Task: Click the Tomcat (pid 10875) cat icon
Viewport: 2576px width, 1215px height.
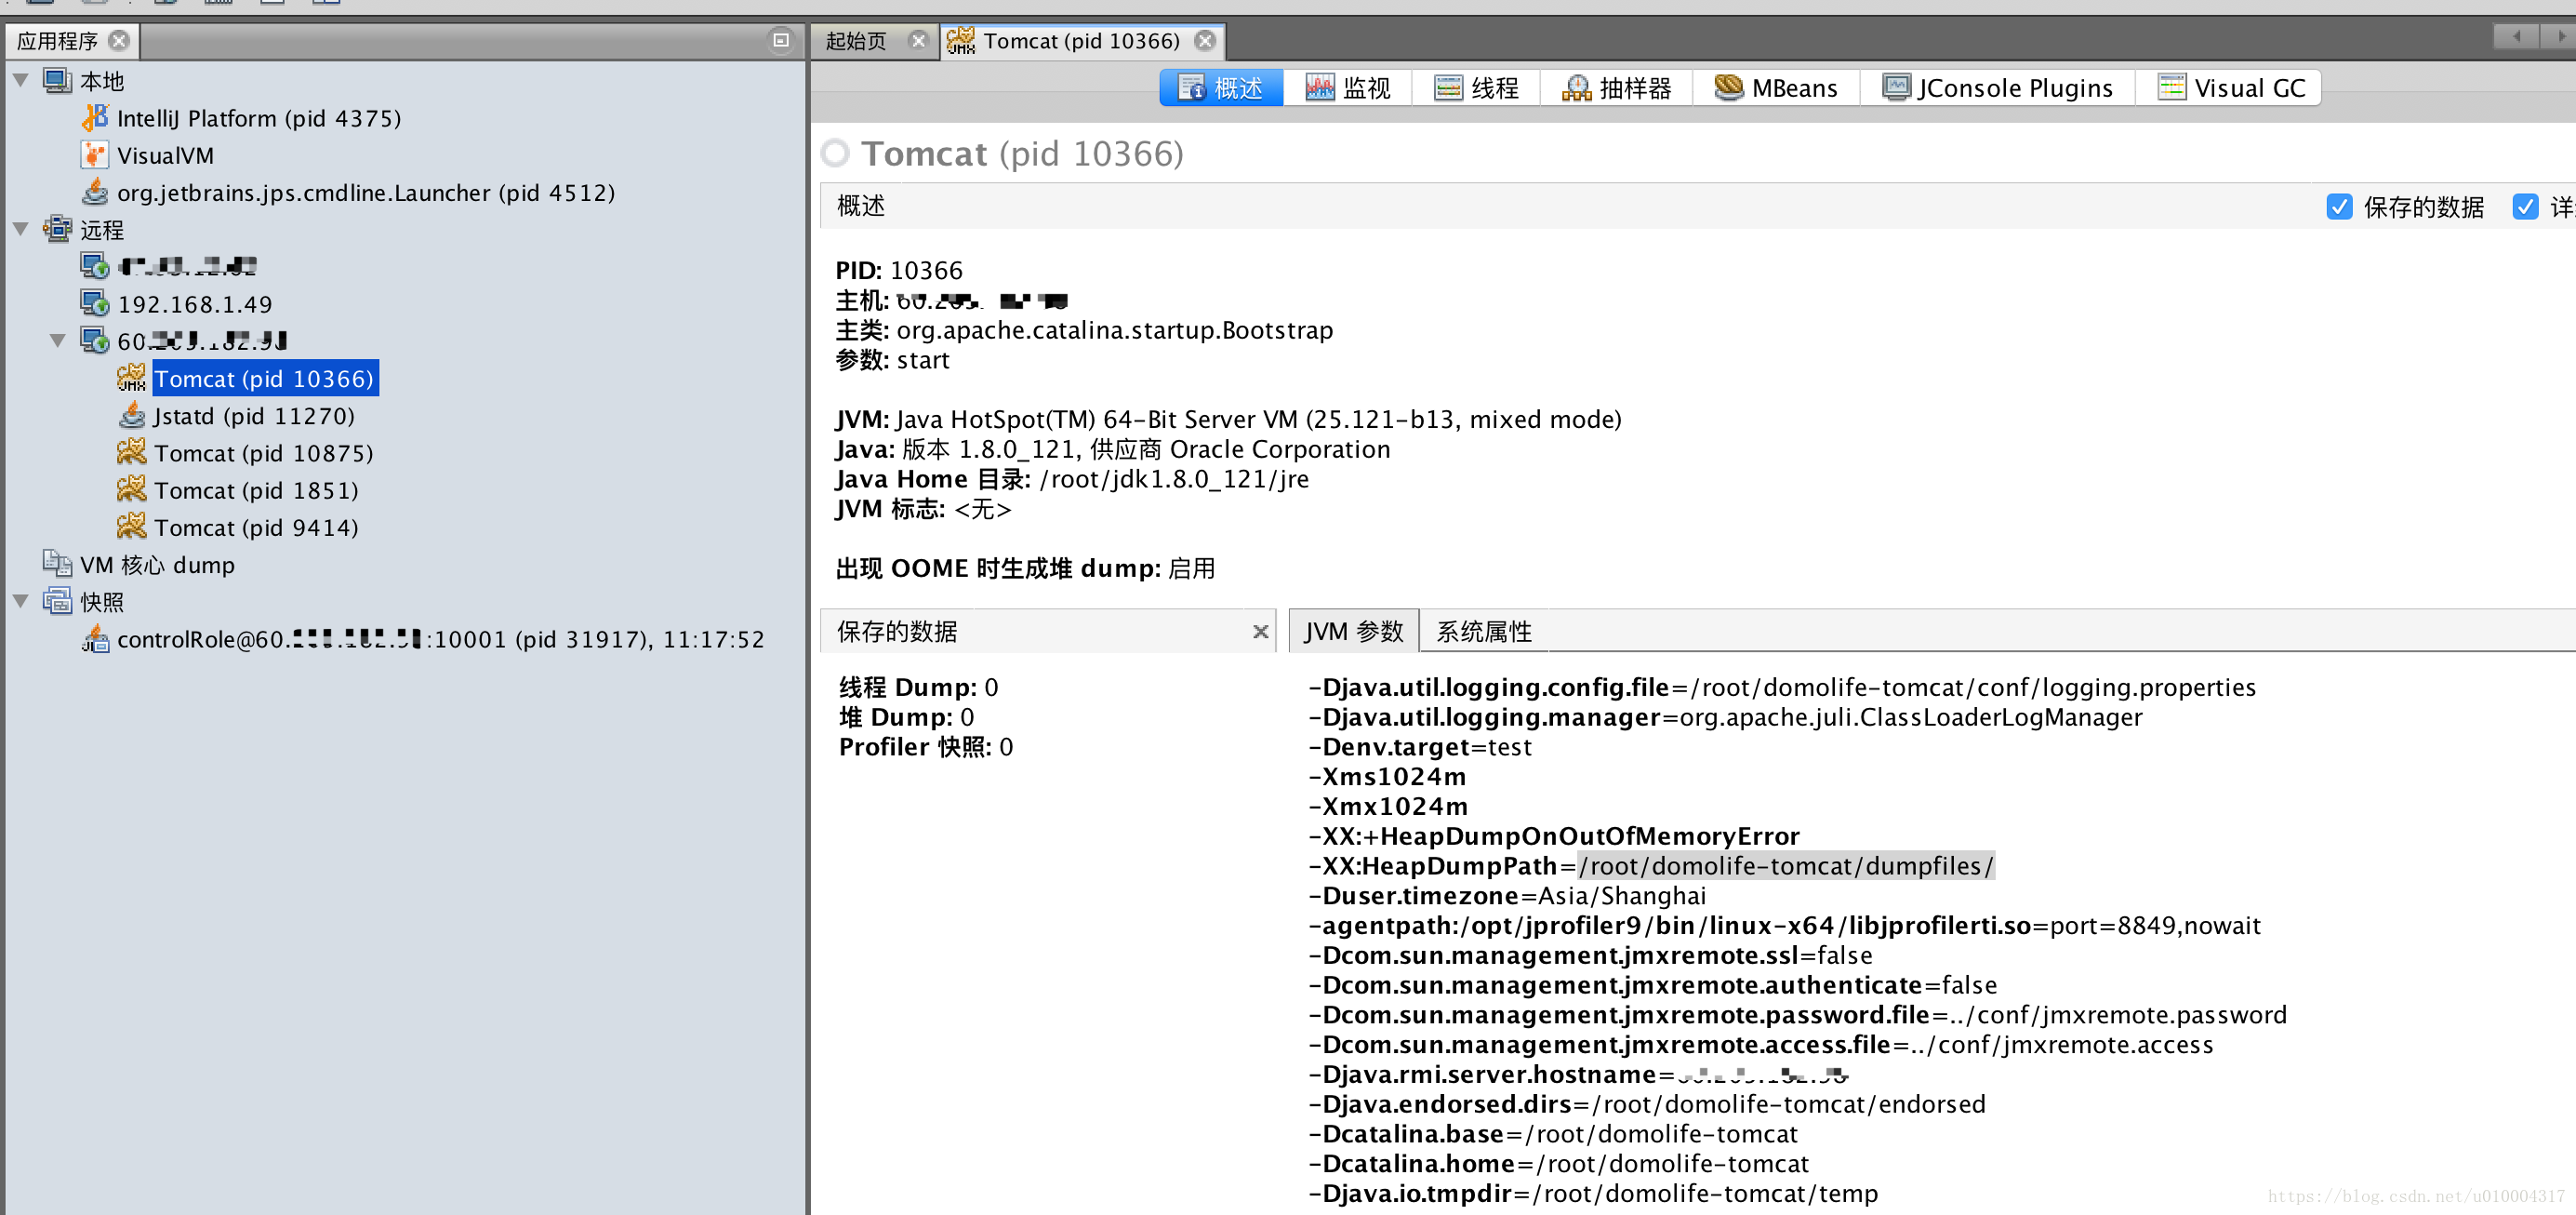Action: [x=132, y=452]
